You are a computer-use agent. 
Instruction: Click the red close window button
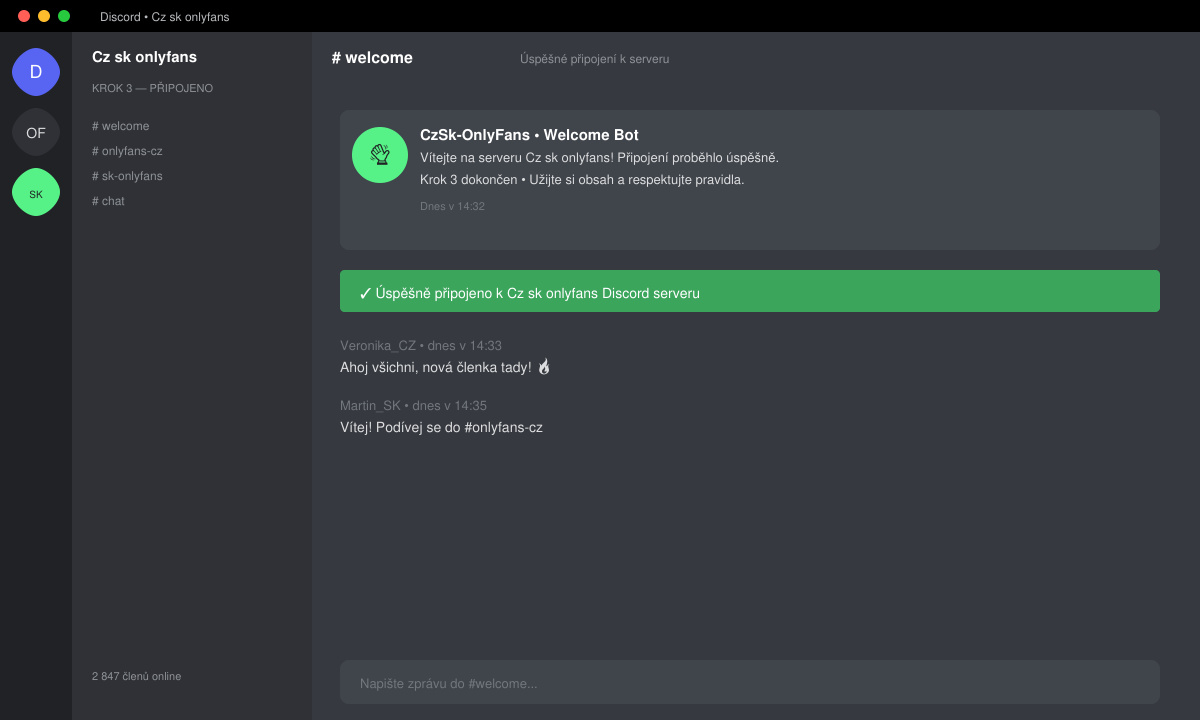coord(24,16)
